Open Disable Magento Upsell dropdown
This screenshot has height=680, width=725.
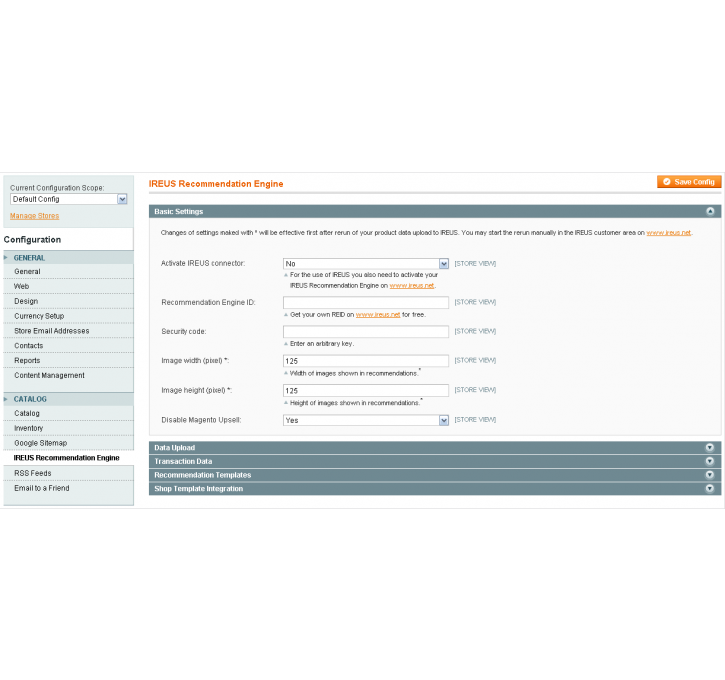366,420
